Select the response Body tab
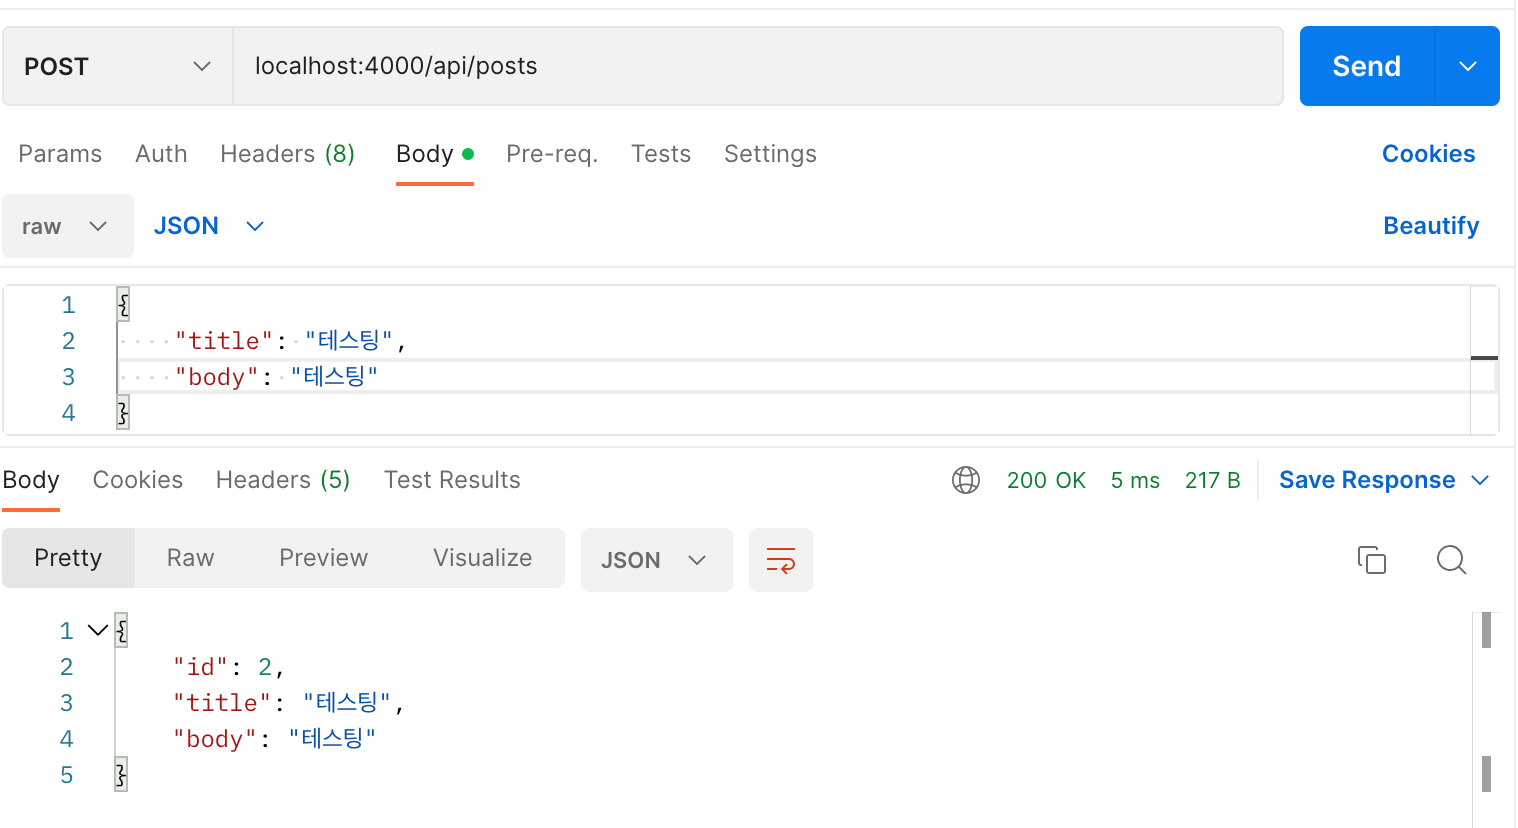Viewport: 1518px width, 828px height. coord(31,480)
